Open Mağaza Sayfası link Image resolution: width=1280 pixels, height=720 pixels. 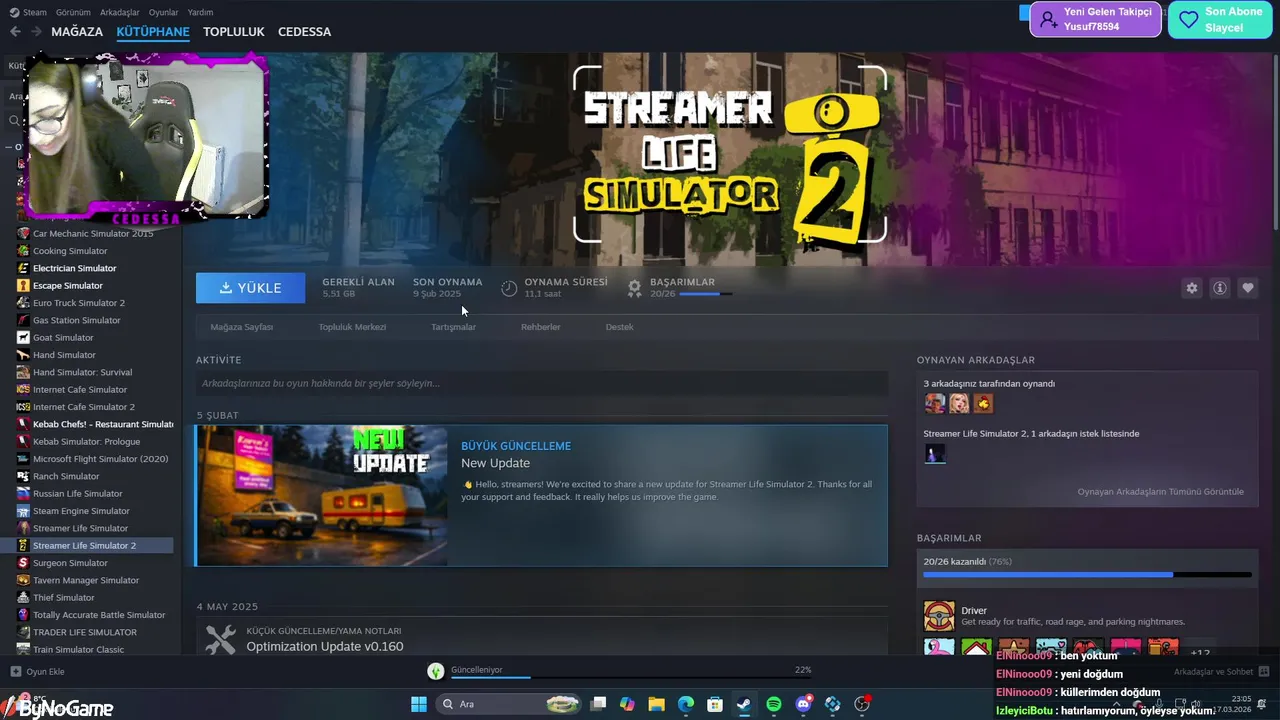[241, 327]
